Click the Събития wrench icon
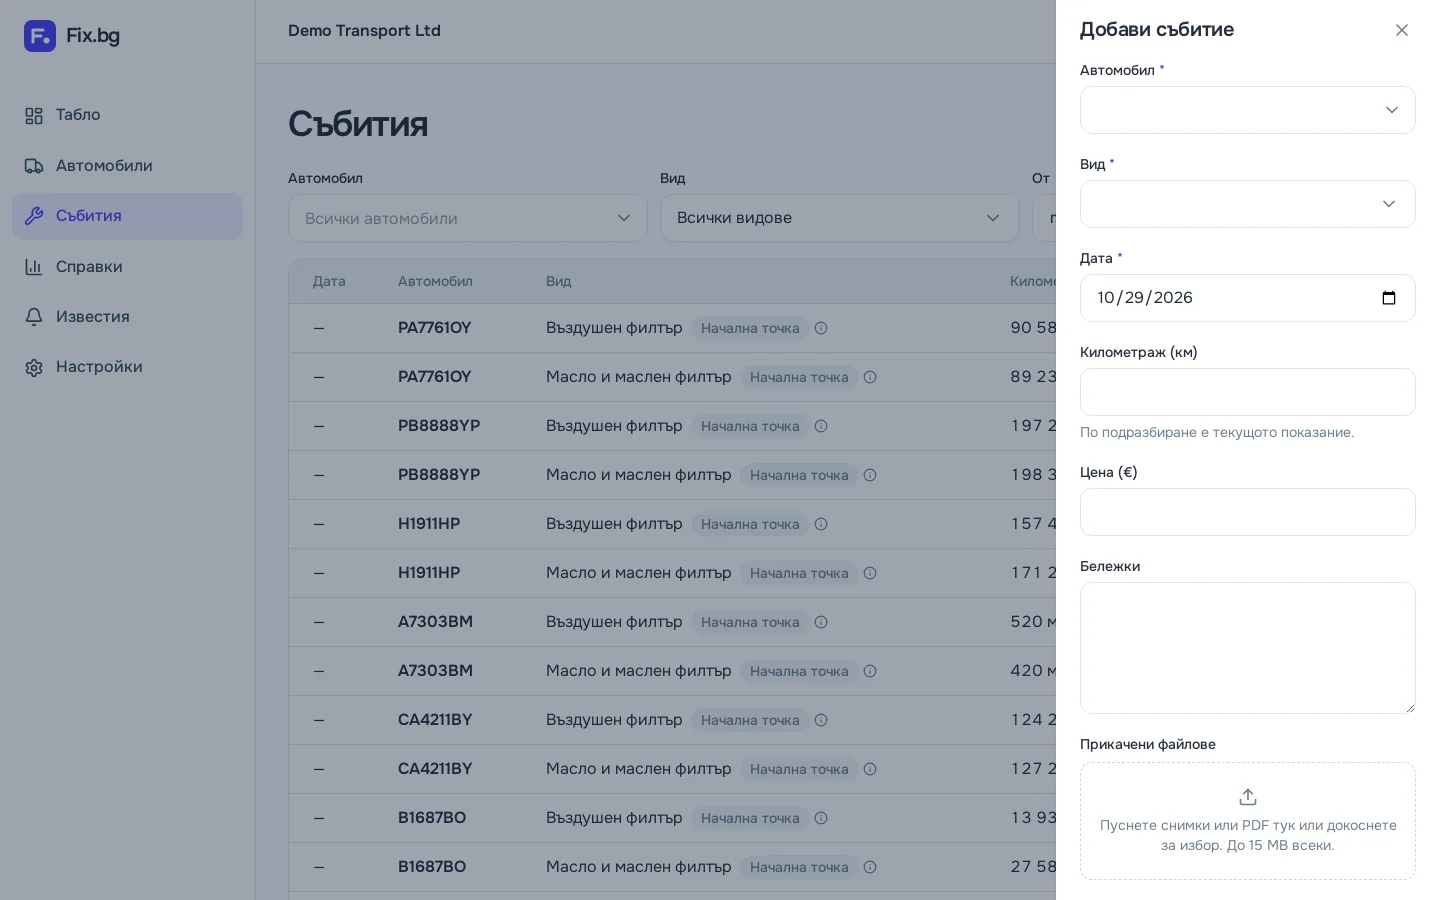This screenshot has width=1440, height=900. 34,216
